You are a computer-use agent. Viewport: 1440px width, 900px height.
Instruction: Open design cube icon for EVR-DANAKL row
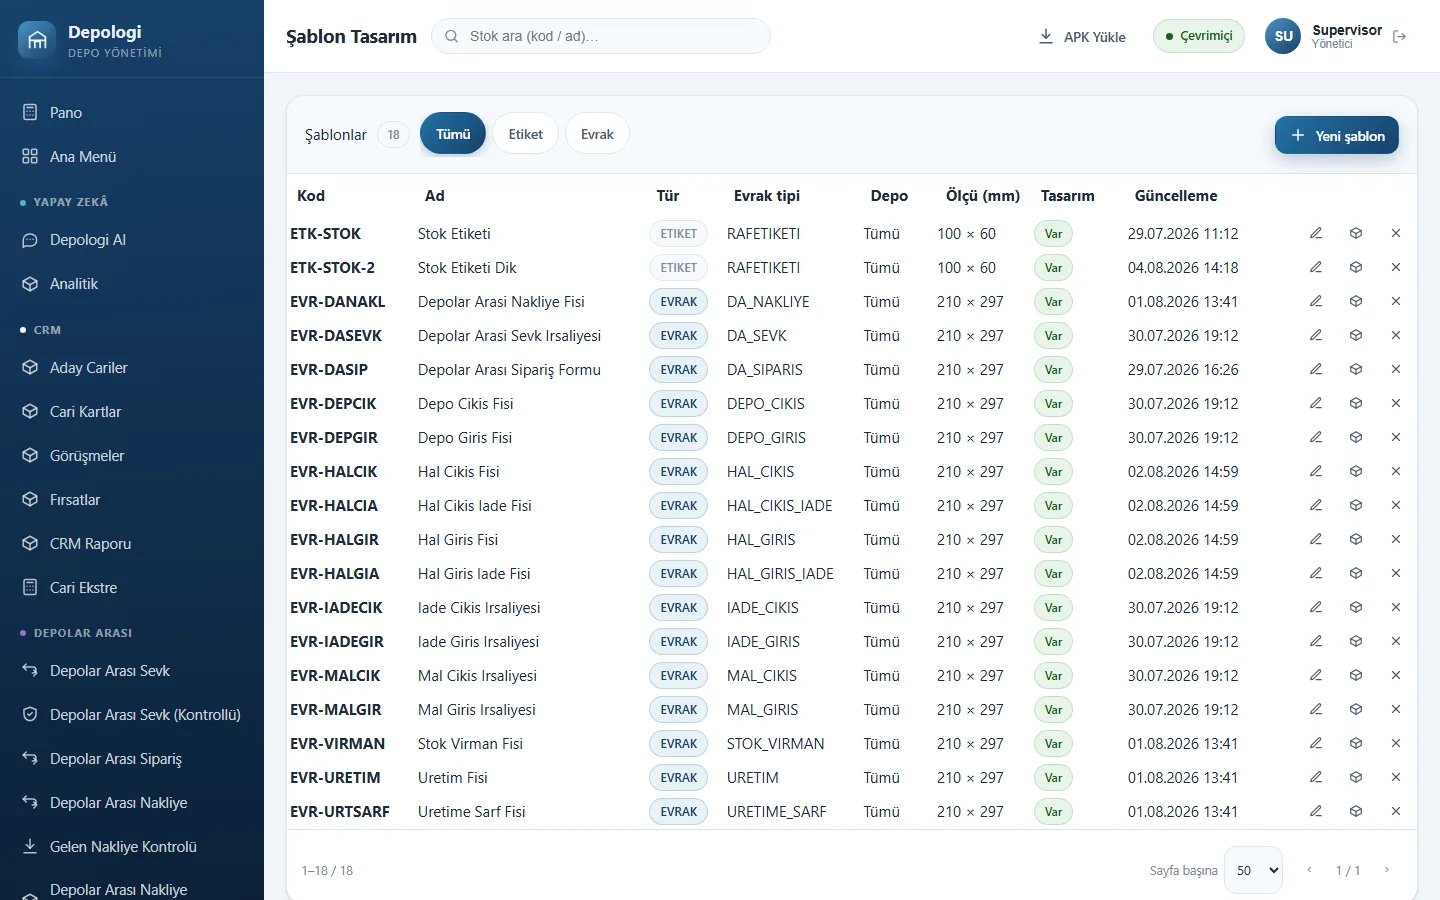point(1356,301)
